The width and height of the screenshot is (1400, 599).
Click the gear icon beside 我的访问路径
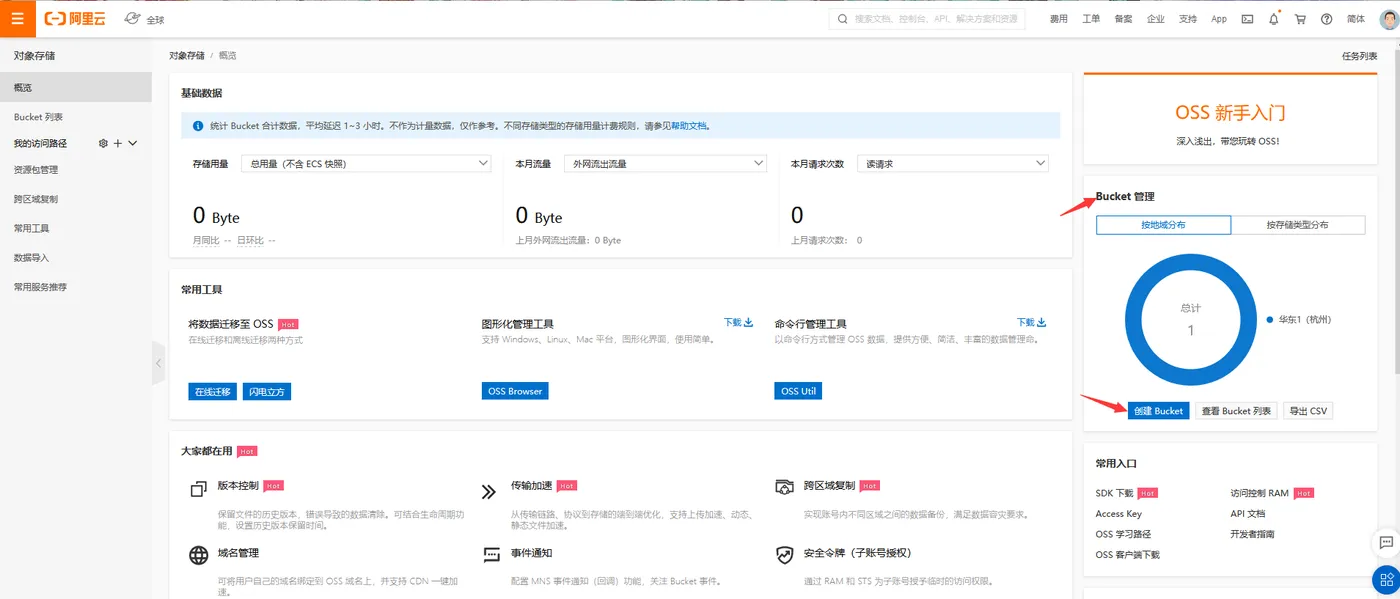[103, 144]
